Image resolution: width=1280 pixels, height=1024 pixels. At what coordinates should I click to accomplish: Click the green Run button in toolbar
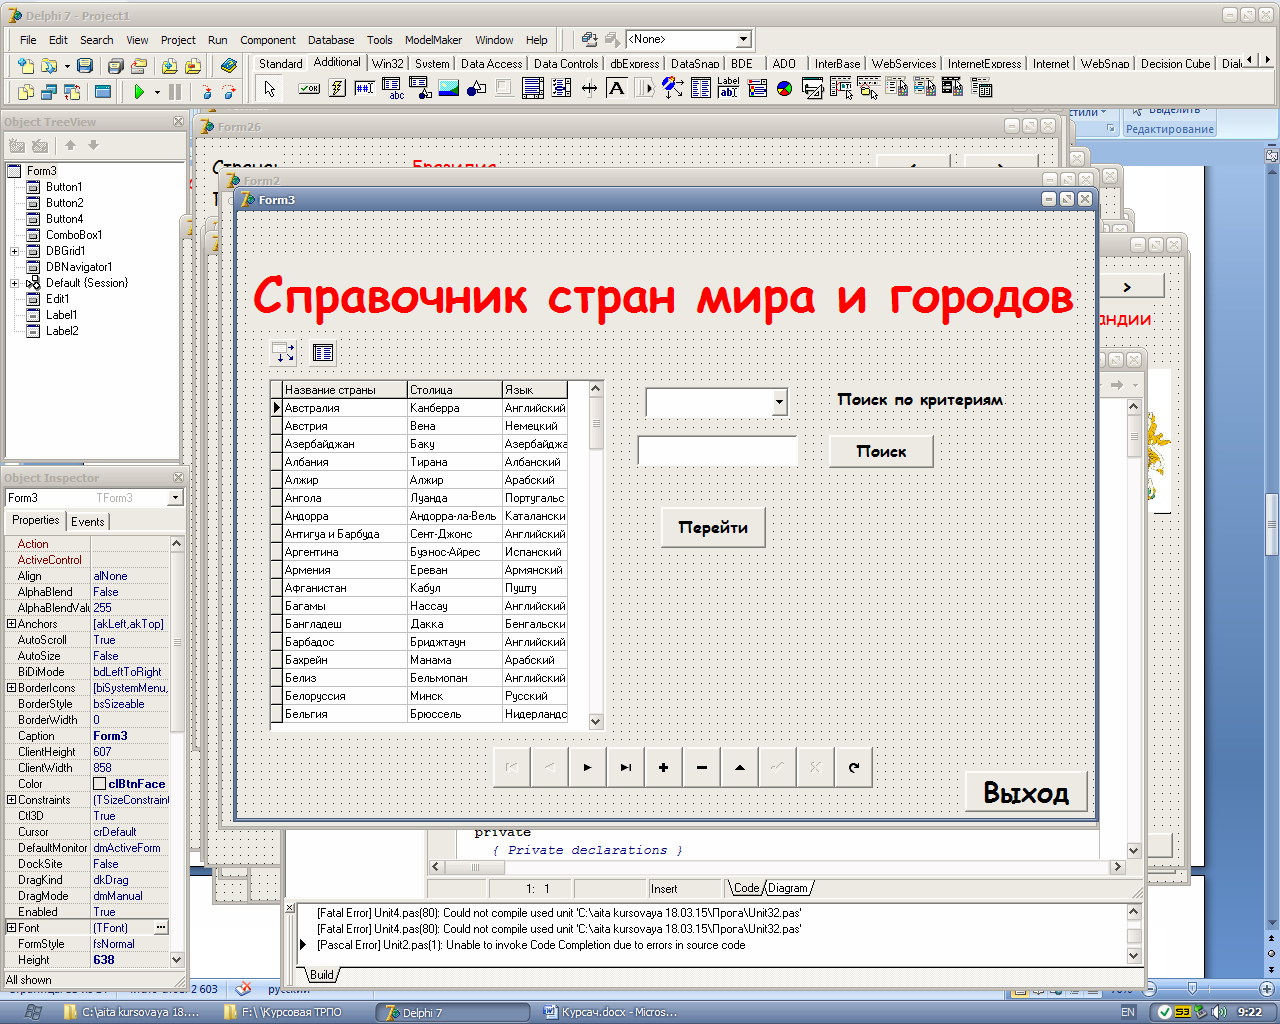(x=139, y=92)
